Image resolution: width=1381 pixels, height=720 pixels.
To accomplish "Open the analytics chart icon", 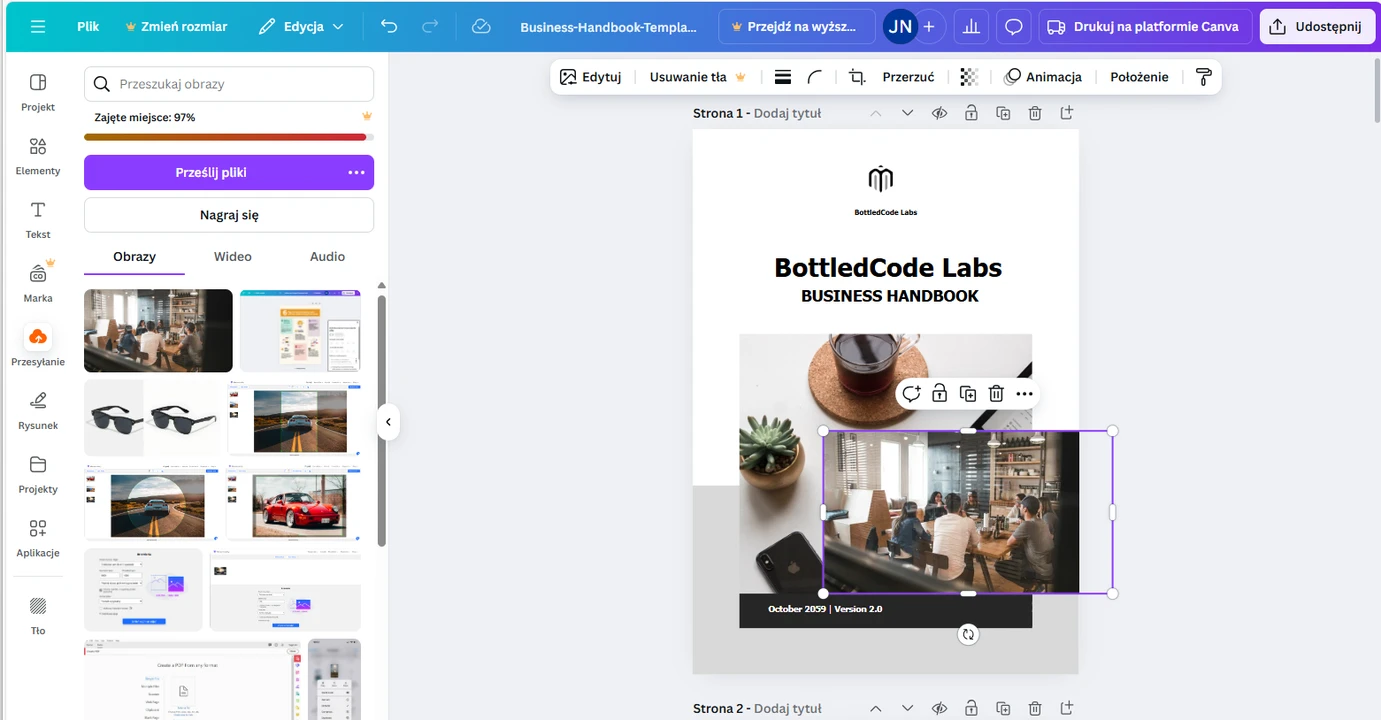I will [x=971, y=27].
